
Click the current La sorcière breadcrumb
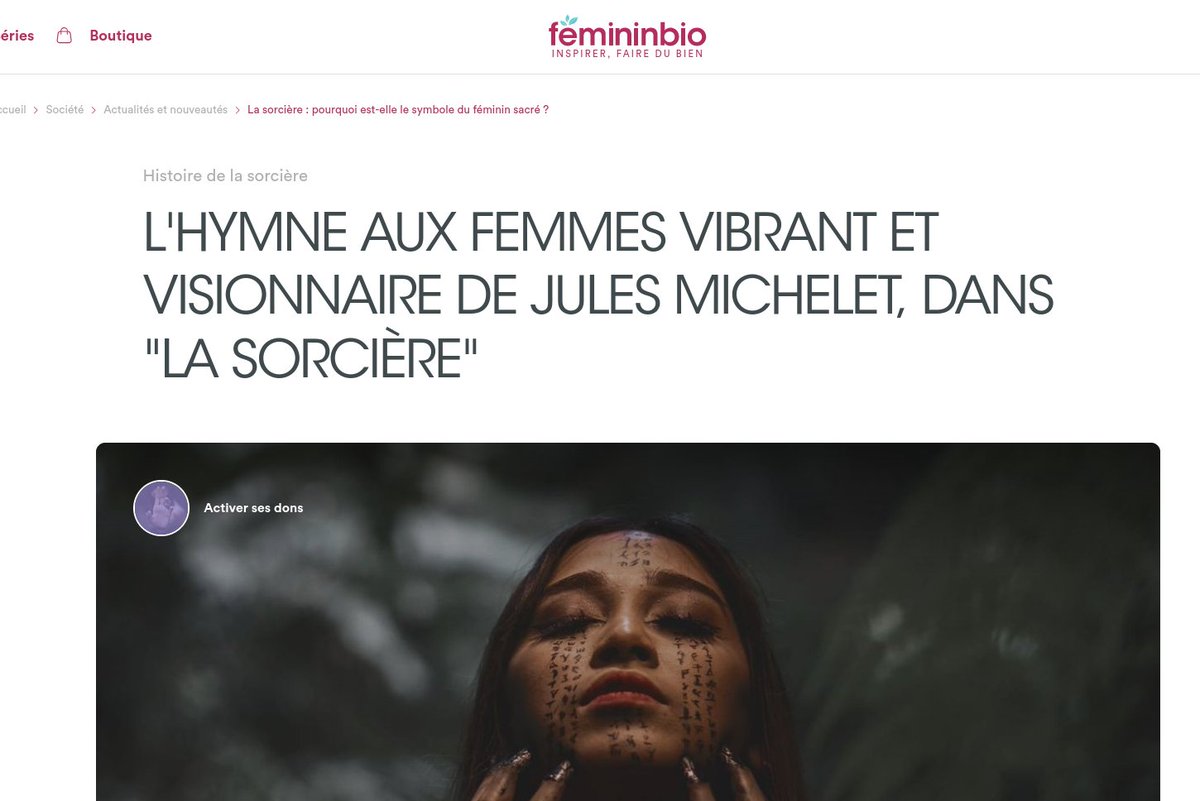[x=398, y=110]
